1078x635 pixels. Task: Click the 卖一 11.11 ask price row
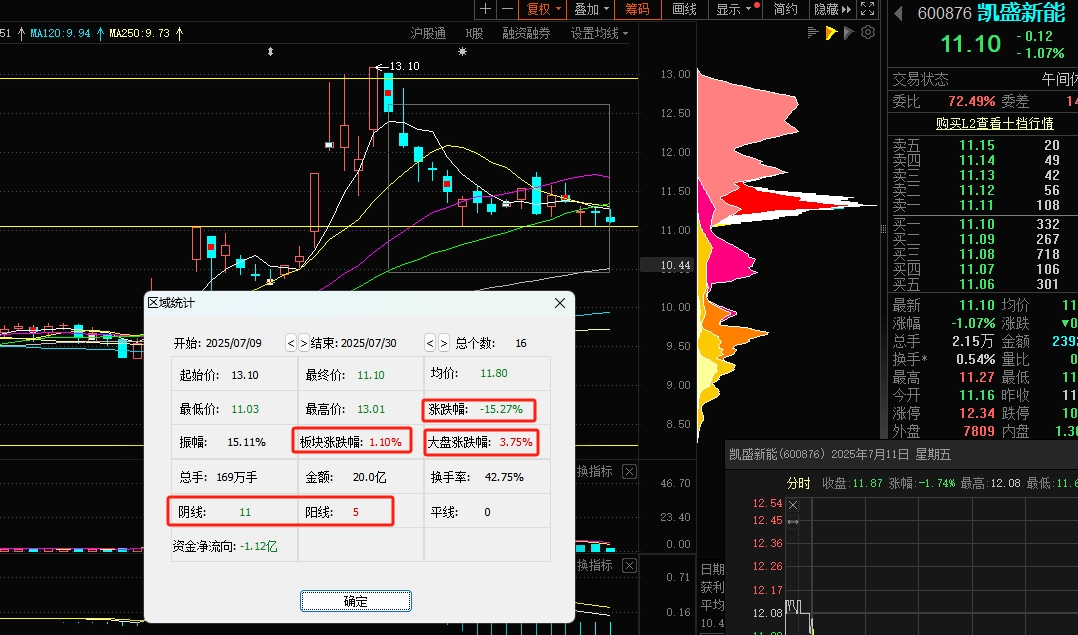(x=984, y=205)
